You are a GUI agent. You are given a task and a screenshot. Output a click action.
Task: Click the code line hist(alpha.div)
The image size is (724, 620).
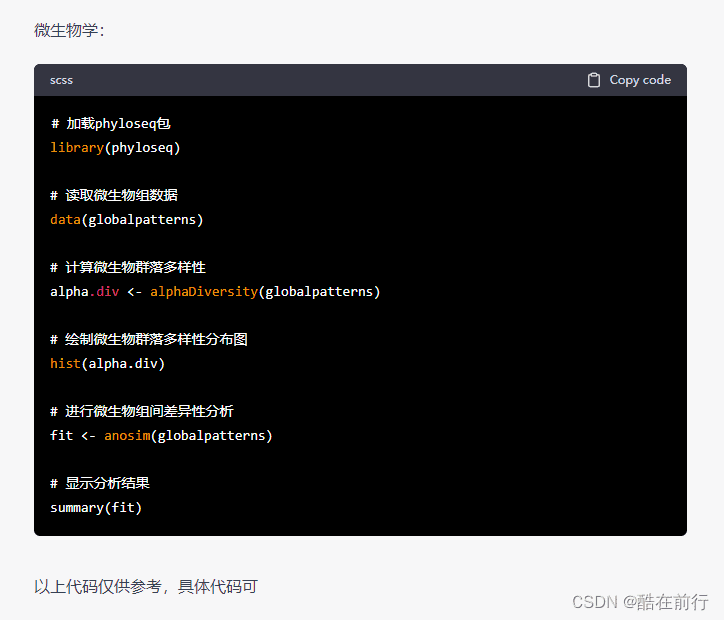point(107,364)
